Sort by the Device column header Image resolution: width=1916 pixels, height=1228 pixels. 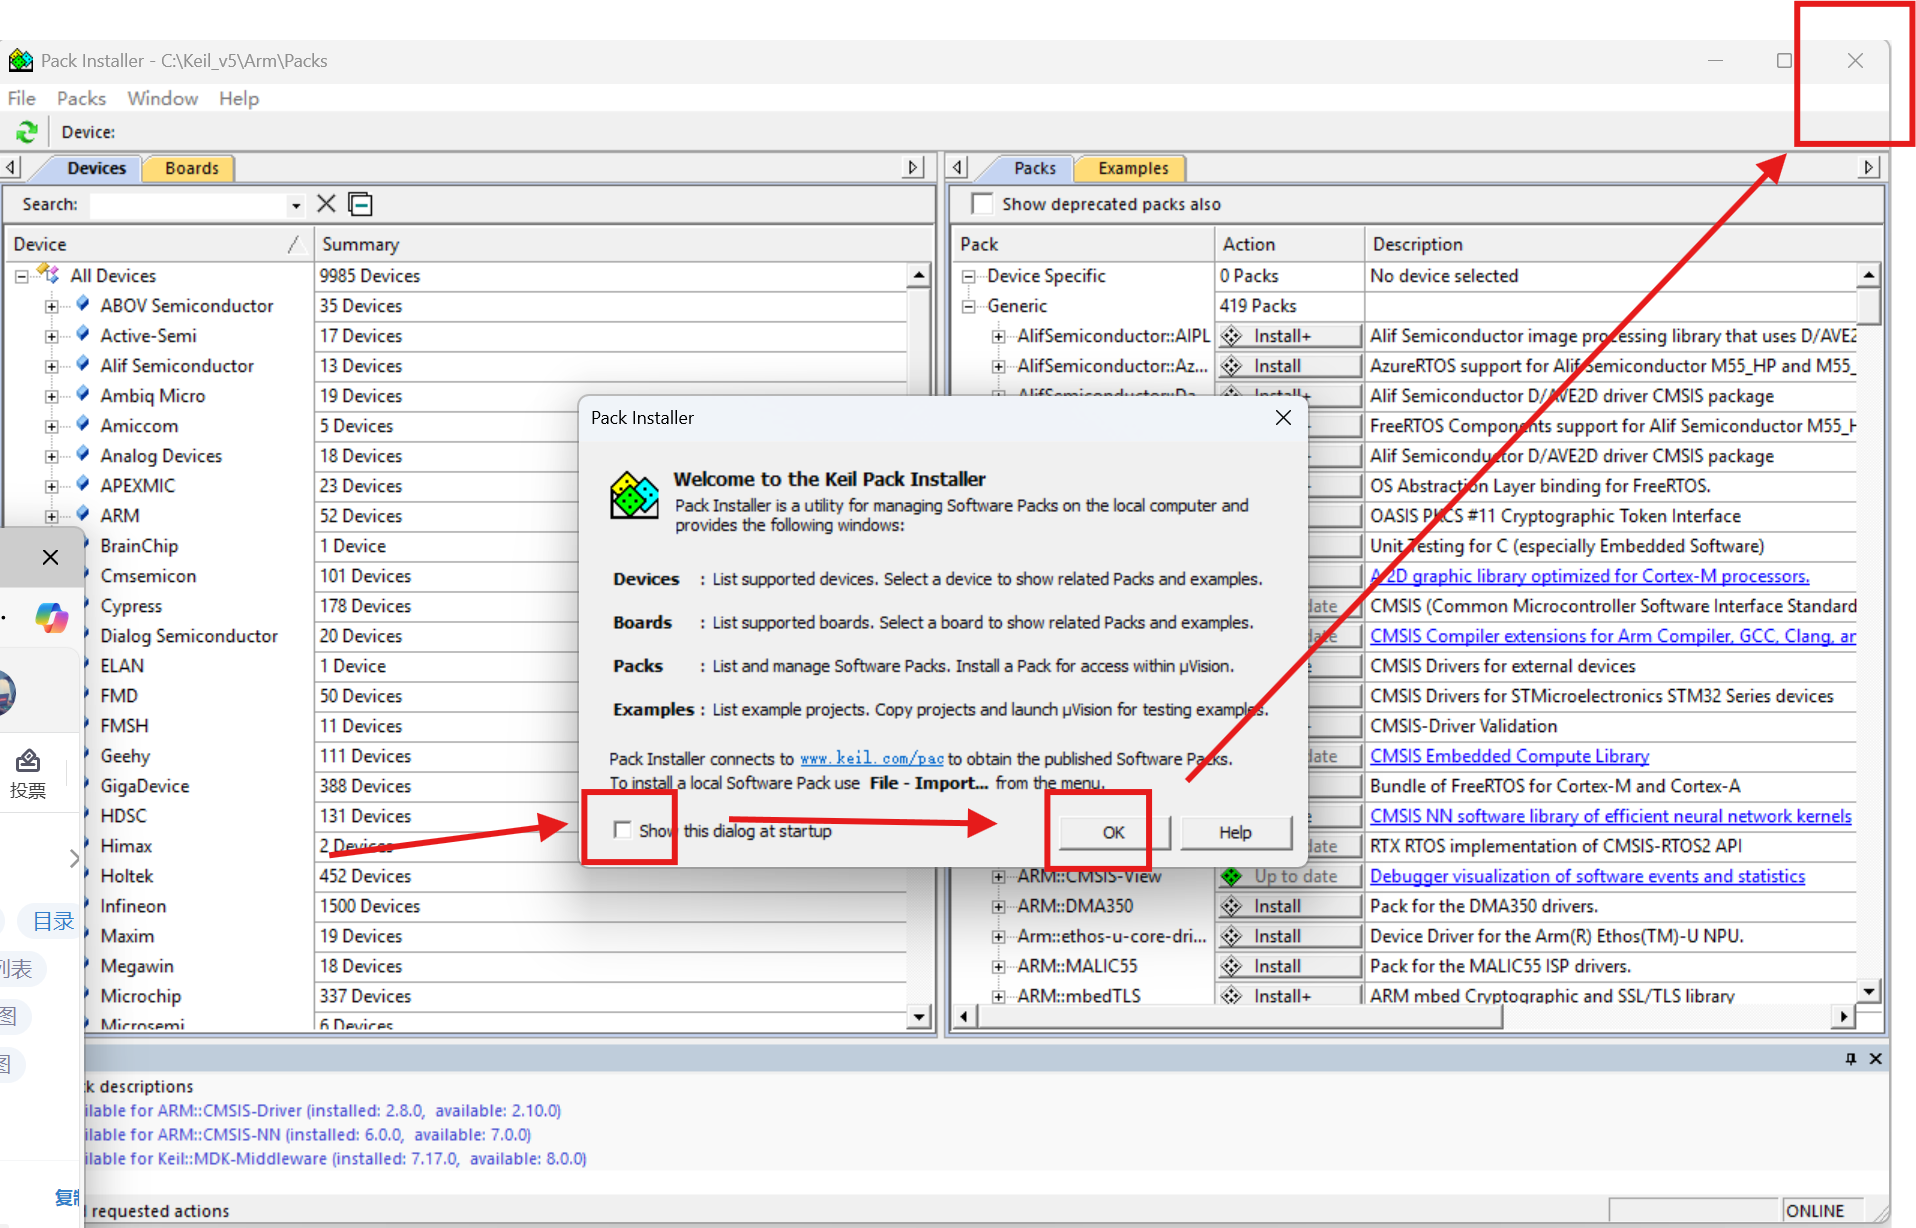click(158, 244)
